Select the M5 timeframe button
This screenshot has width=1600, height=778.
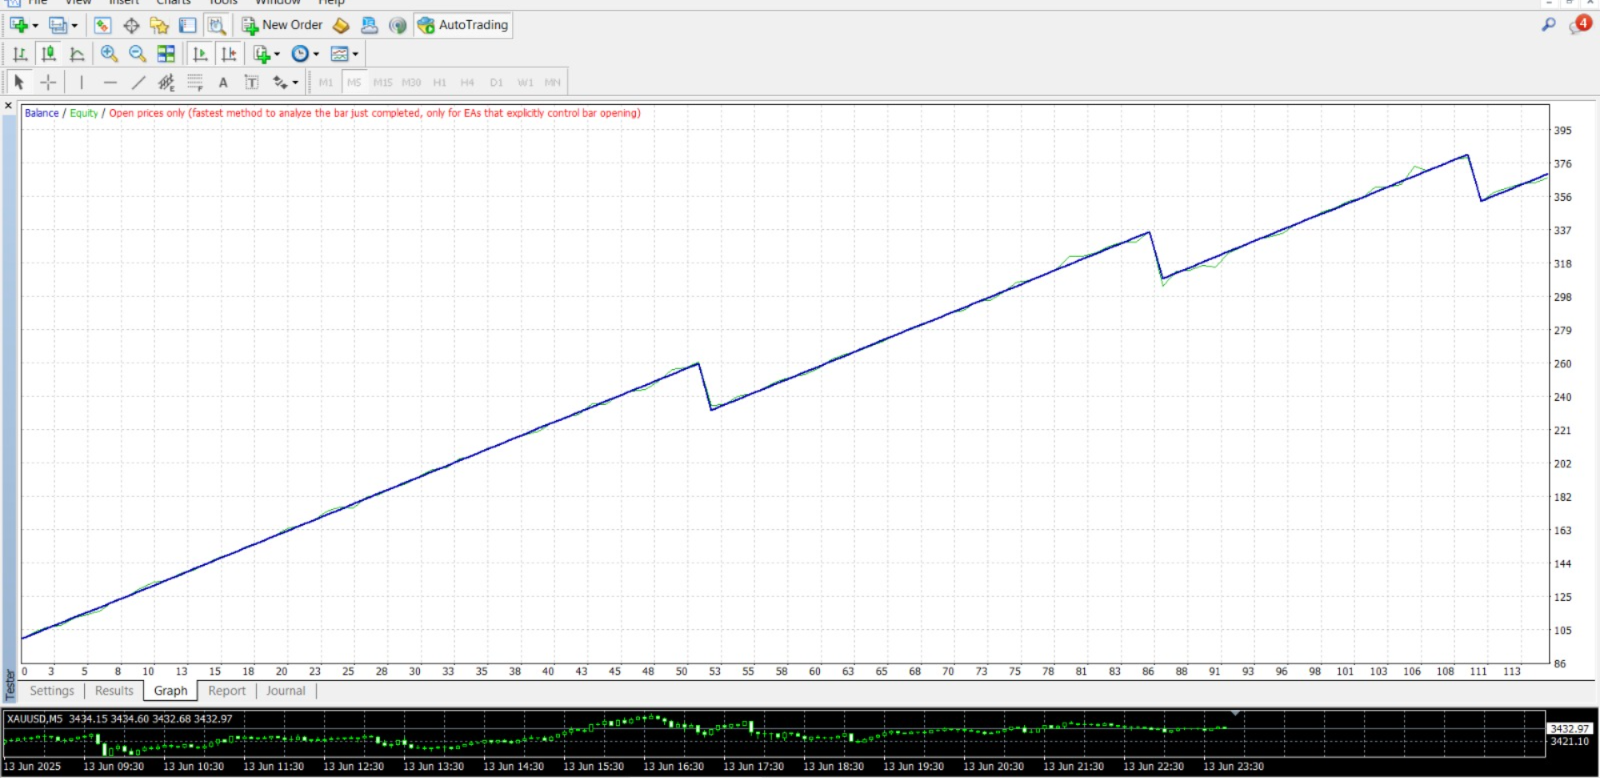(x=354, y=83)
